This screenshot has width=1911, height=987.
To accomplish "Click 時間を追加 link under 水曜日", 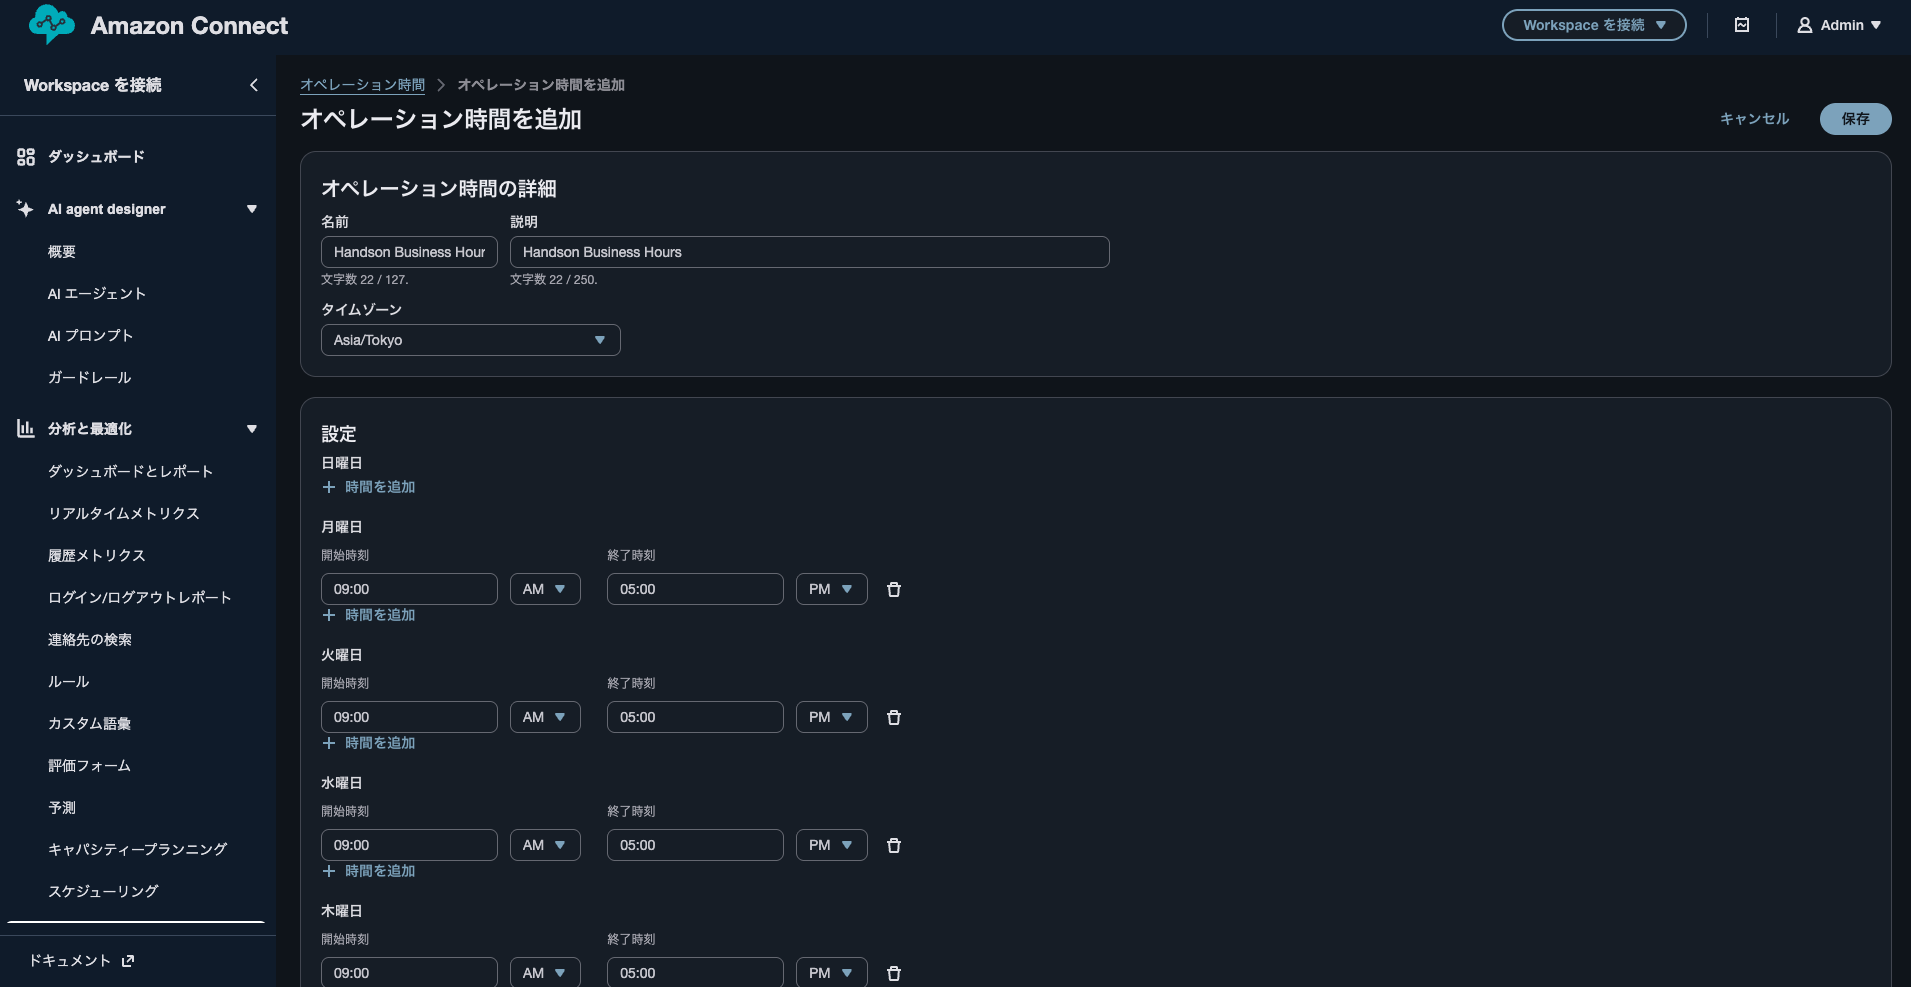I will click(380, 871).
